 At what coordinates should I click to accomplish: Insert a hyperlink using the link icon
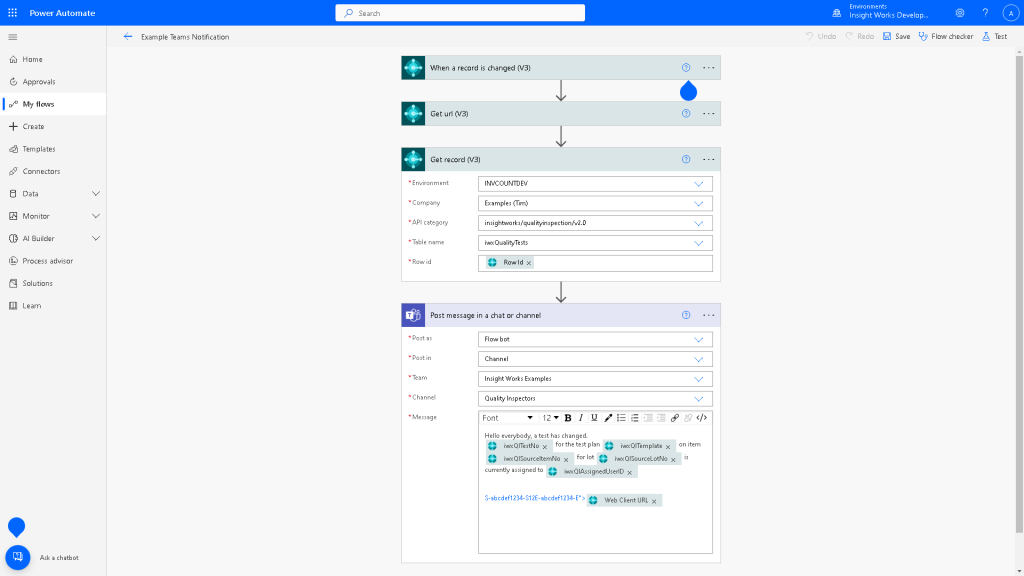674,418
